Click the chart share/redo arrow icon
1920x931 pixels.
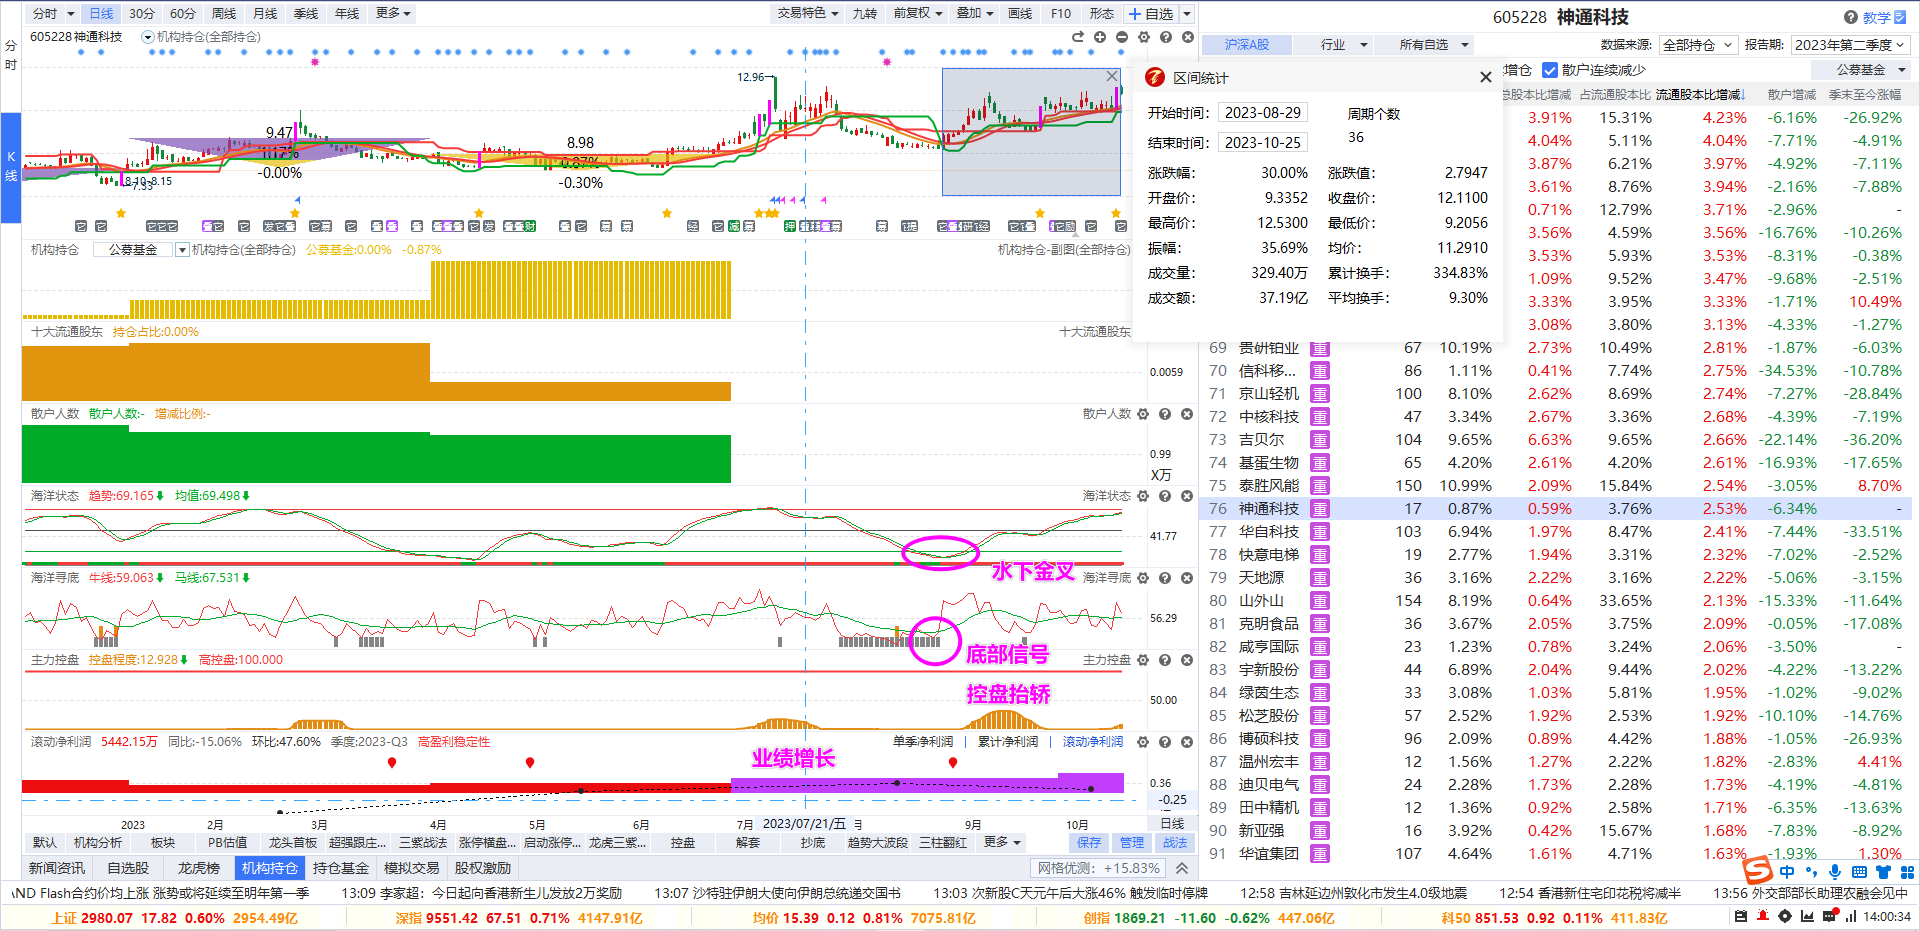coord(1078,37)
